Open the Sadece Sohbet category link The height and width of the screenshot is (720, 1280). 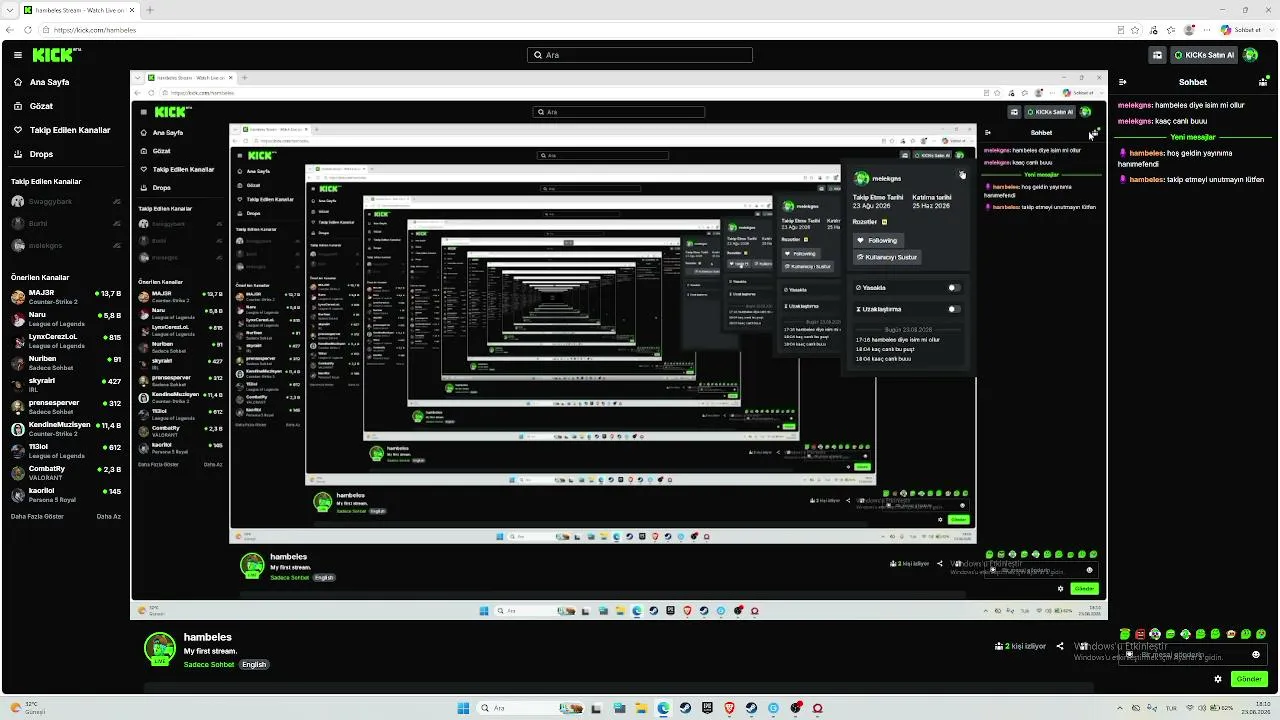coord(209,664)
